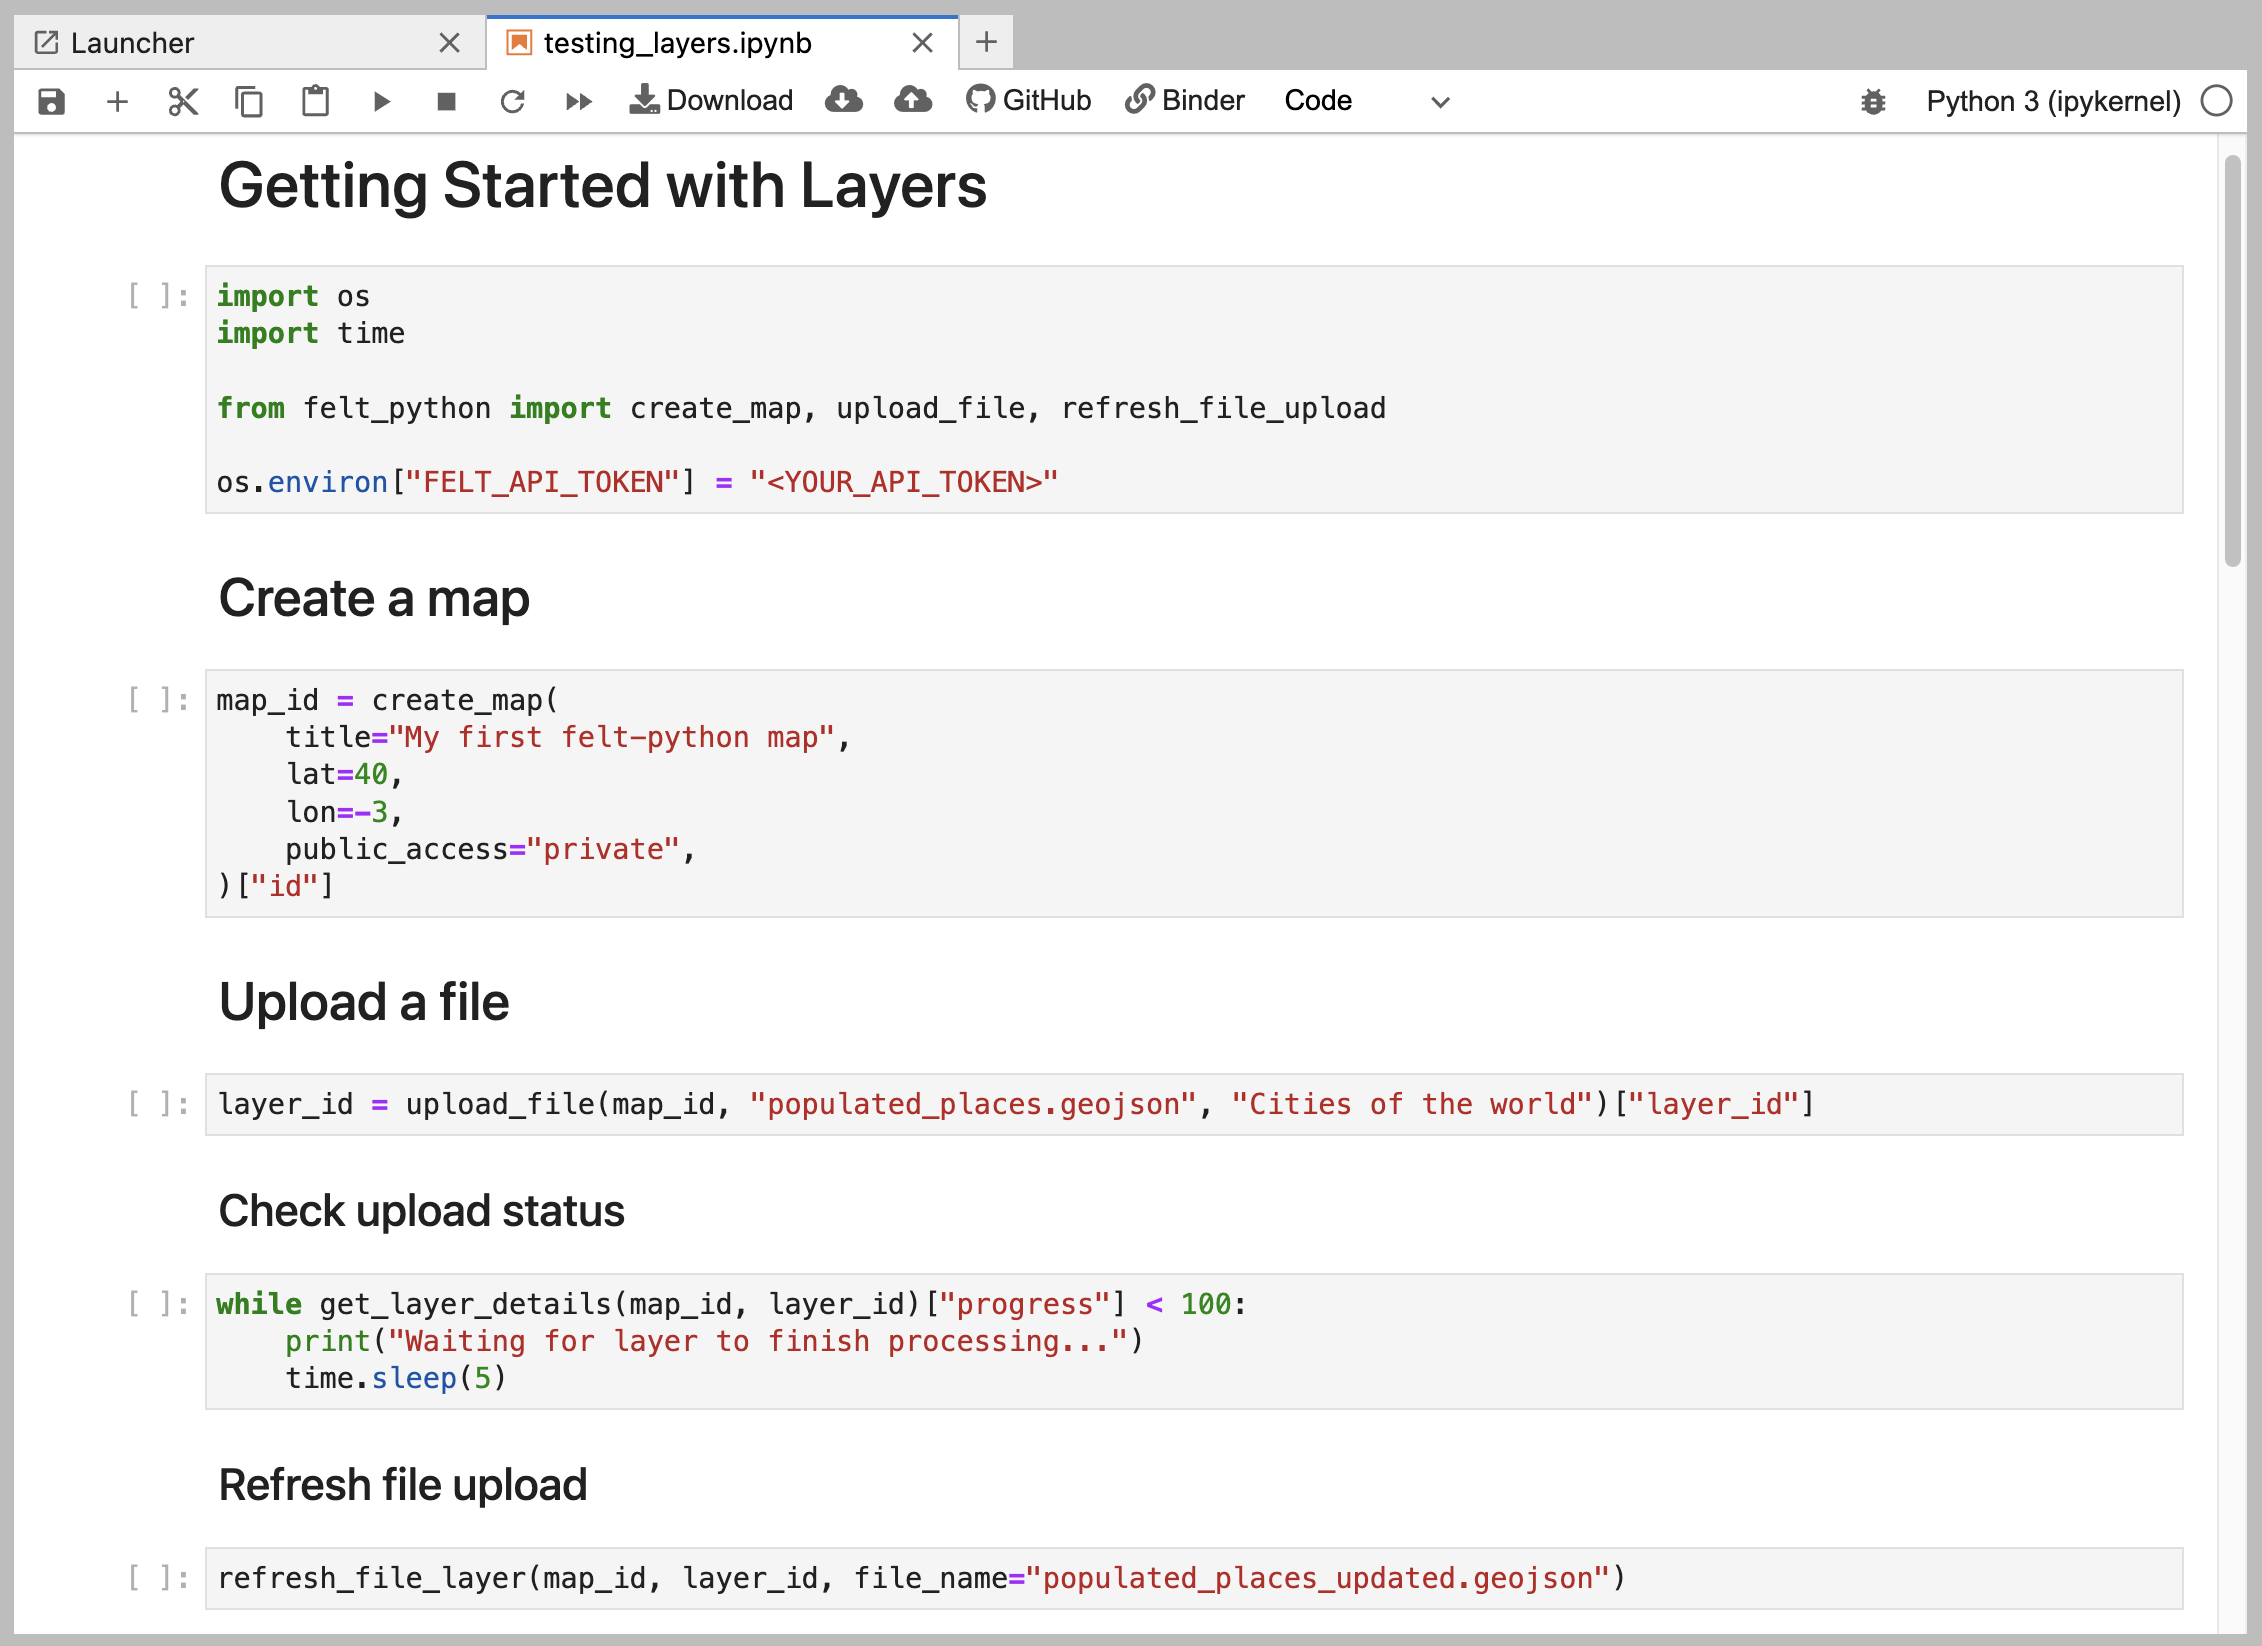Click the cloud download icon

(x=844, y=100)
